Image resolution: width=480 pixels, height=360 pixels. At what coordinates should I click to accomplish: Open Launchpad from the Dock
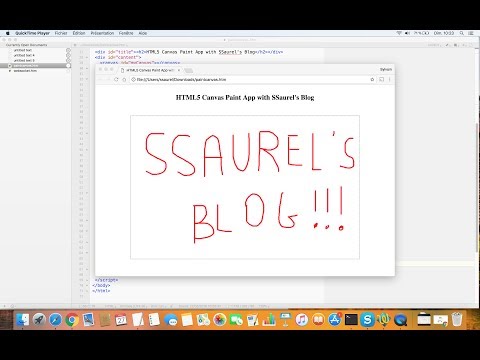point(39,320)
